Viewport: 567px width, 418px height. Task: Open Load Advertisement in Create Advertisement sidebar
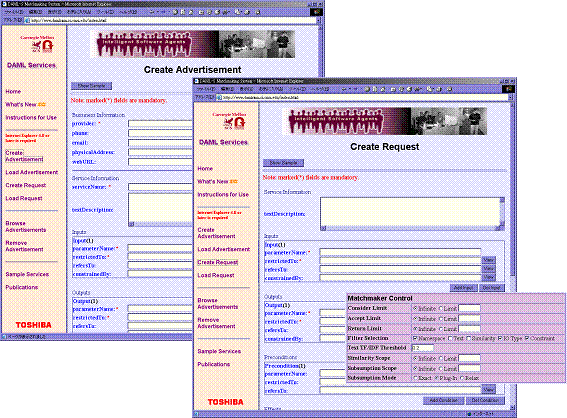[x=32, y=172]
